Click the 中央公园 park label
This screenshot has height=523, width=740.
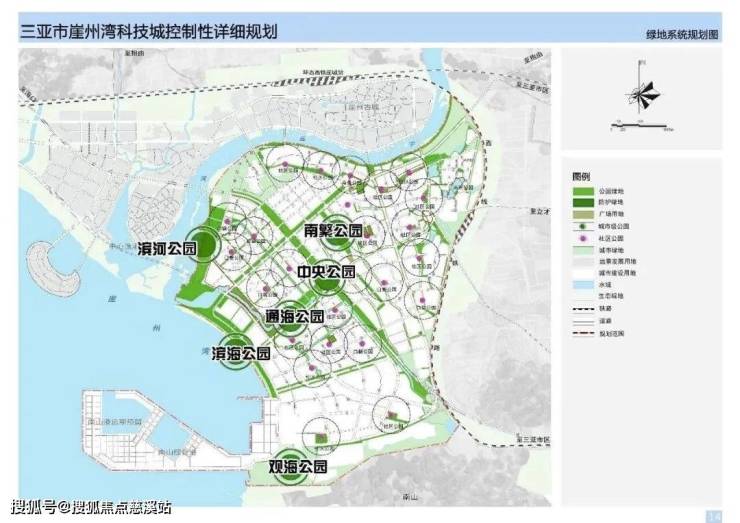point(326,272)
